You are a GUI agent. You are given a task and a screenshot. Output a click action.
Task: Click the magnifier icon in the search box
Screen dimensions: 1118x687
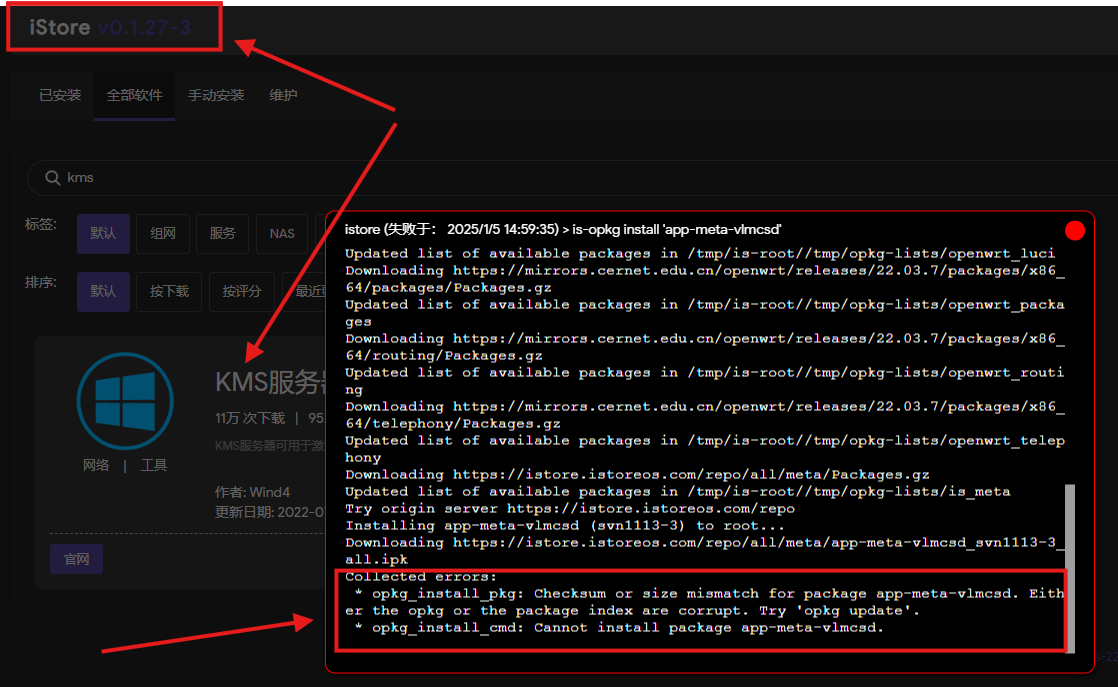[53, 178]
